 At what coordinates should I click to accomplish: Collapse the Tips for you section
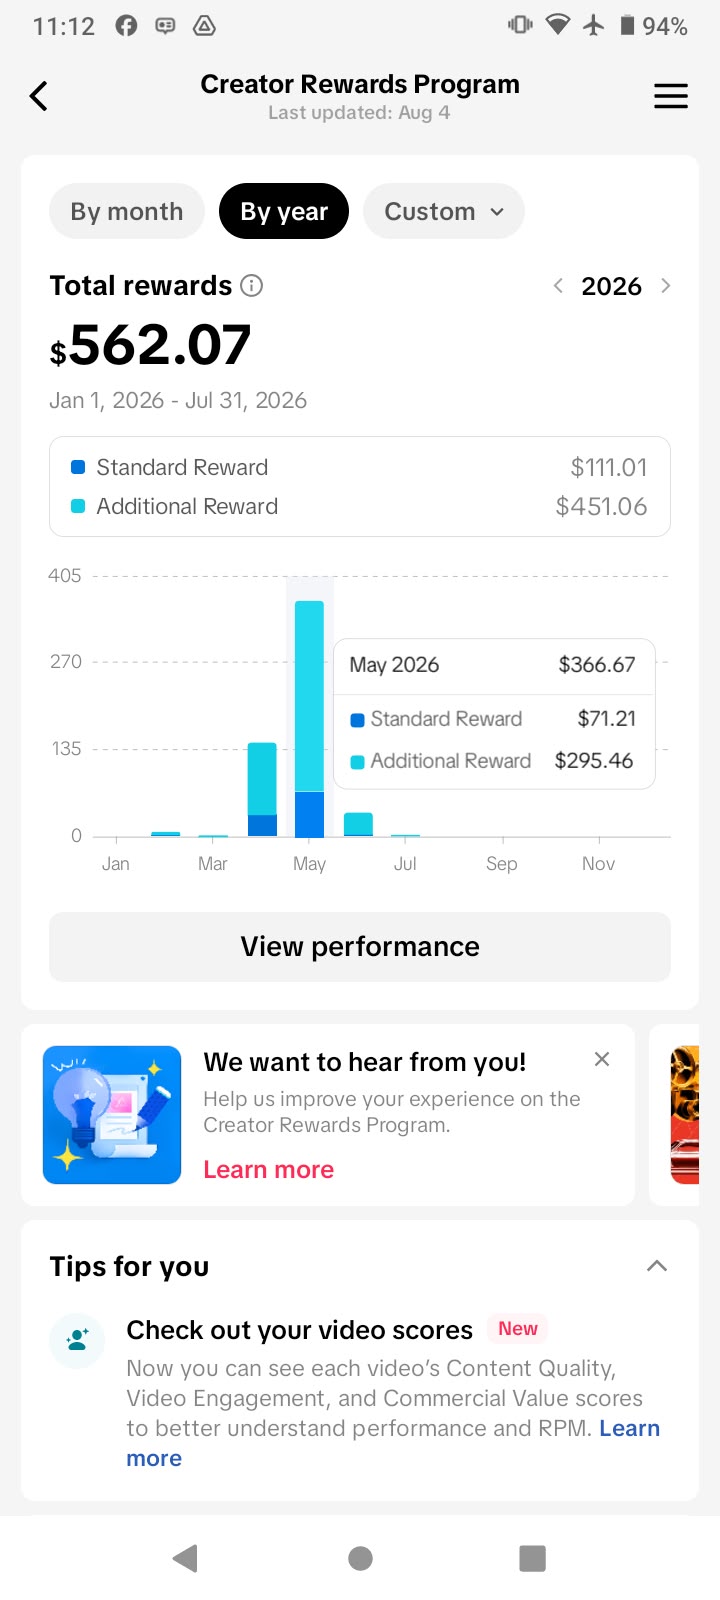point(657,1266)
